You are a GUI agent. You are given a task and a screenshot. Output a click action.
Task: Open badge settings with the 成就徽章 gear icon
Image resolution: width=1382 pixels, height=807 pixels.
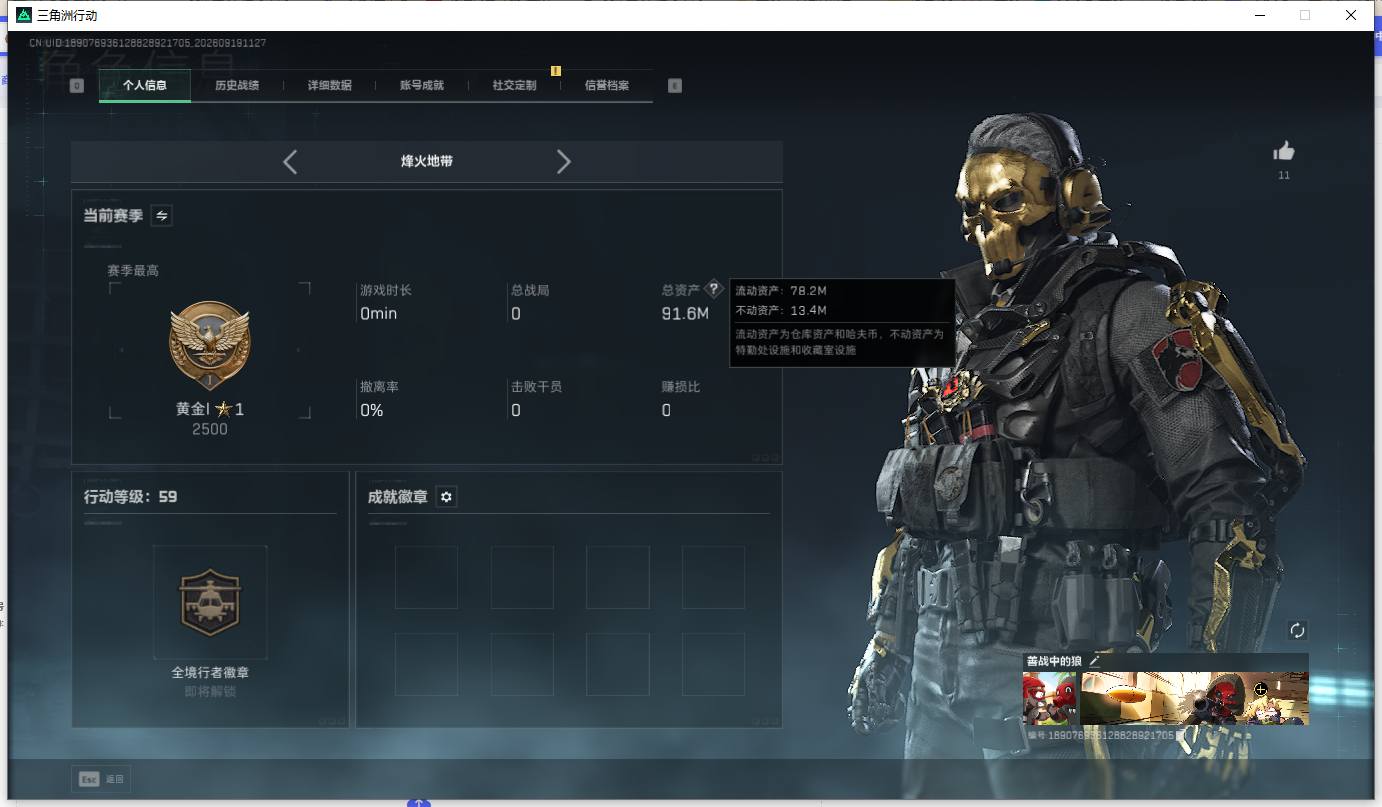click(x=447, y=497)
